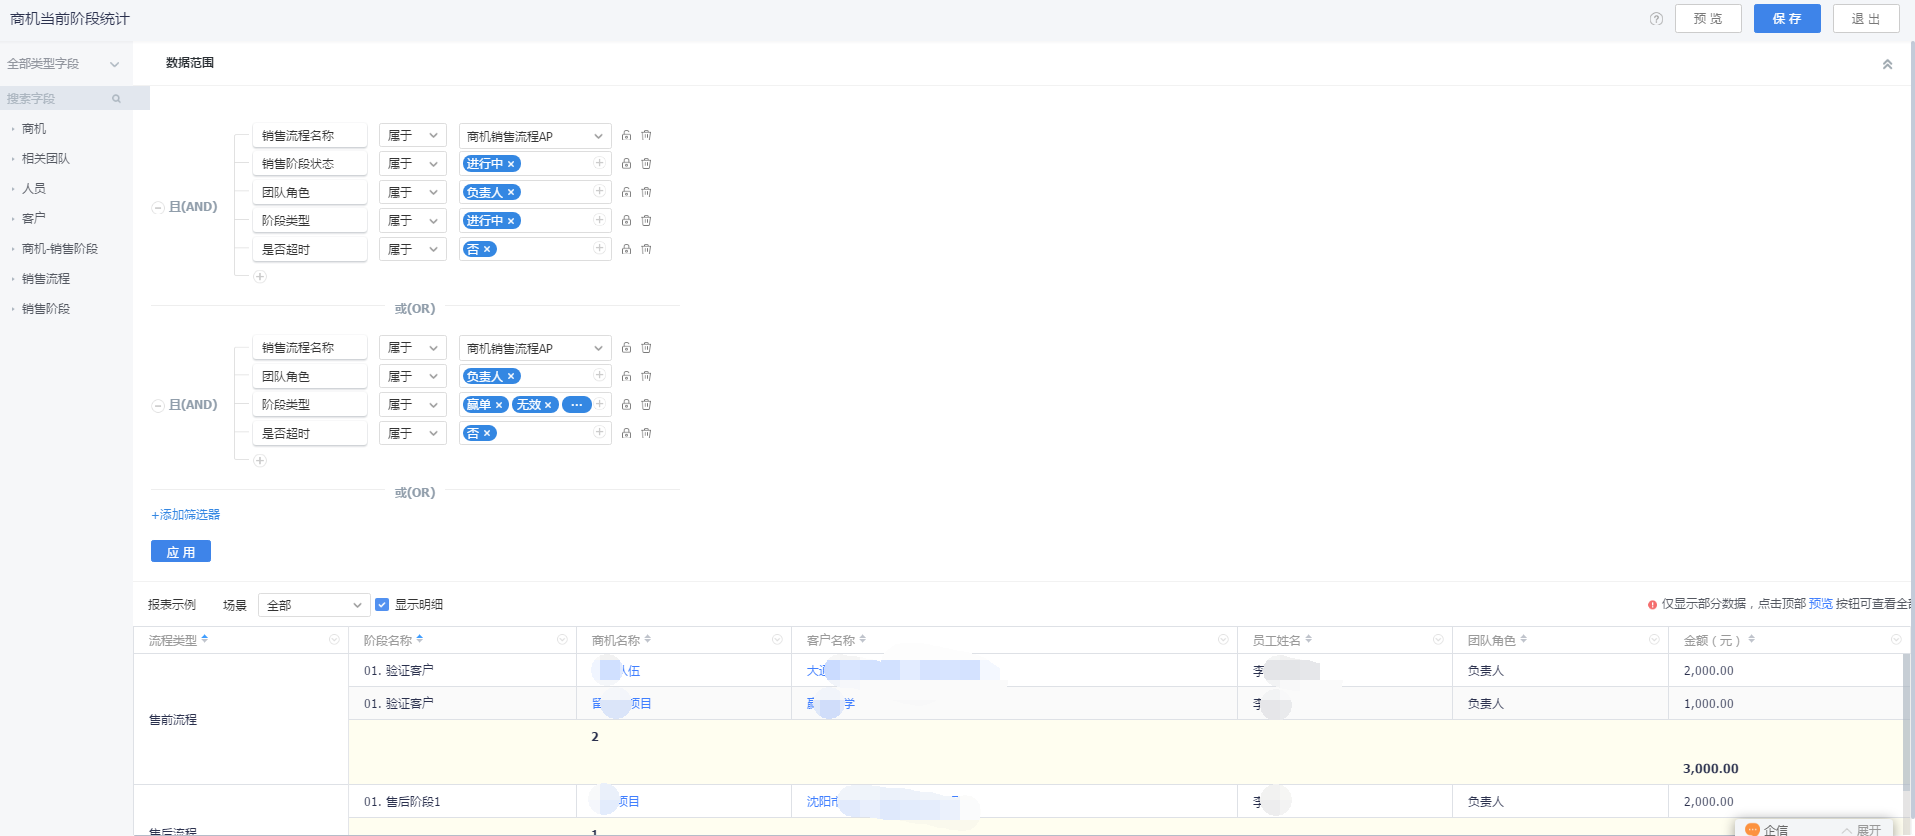This screenshot has height=836, width=1915.
Task: Remove 否 tag in first 是否超时
Action: [x=487, y=249]
